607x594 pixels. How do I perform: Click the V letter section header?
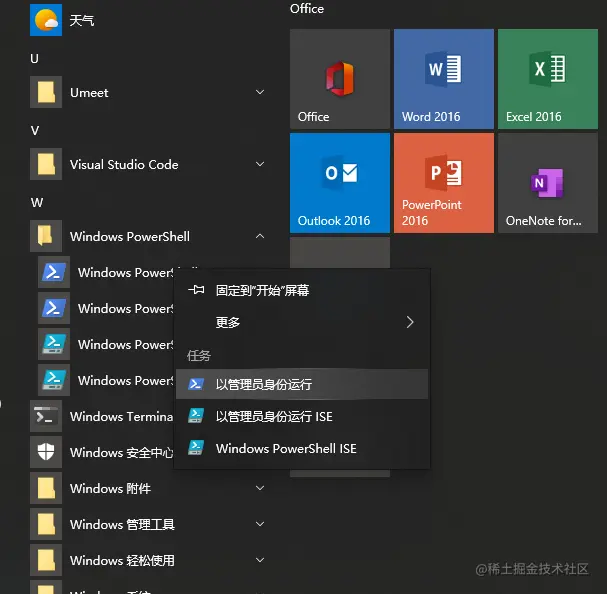coord(35,130)
